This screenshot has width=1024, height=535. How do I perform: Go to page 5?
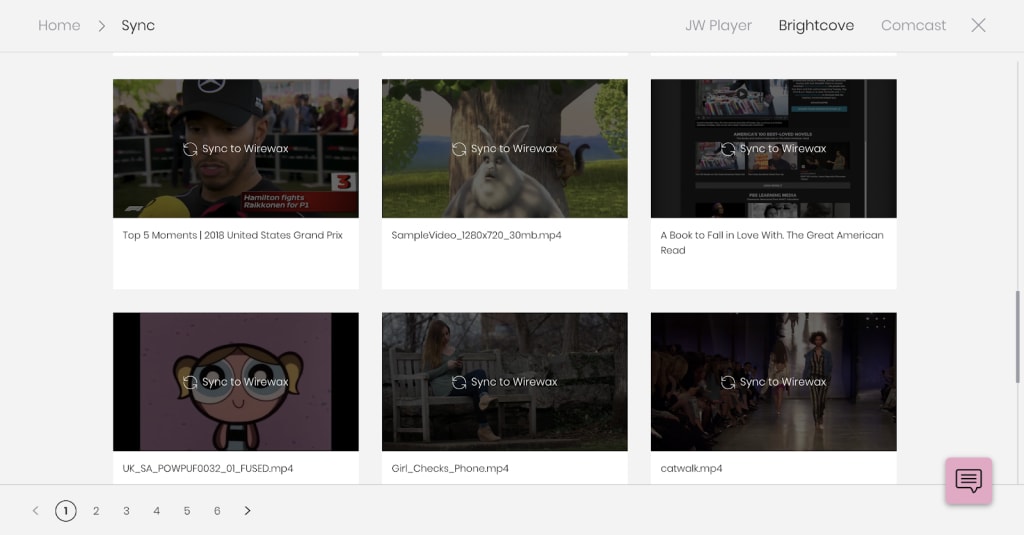coord(187,511)
